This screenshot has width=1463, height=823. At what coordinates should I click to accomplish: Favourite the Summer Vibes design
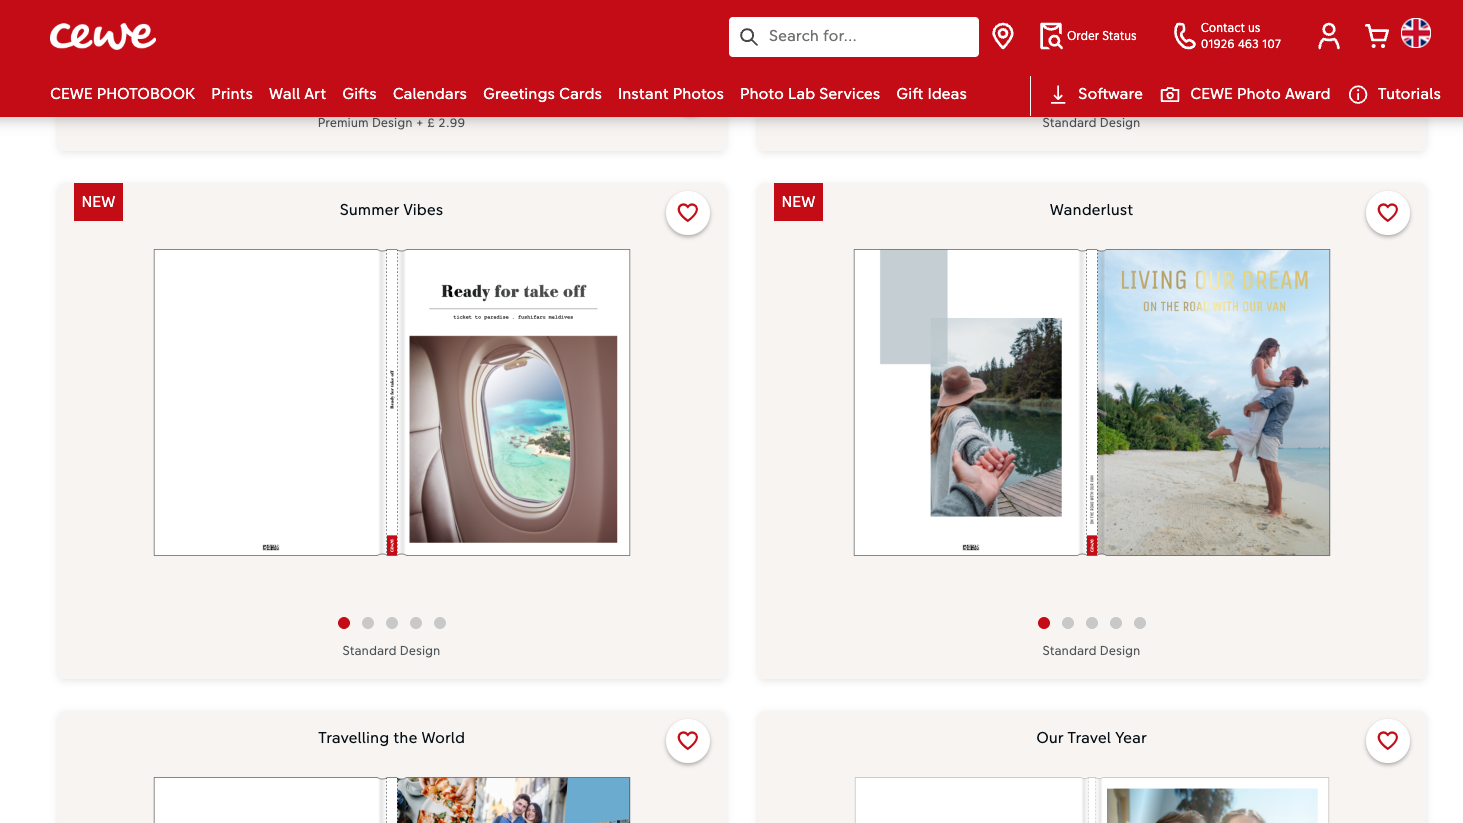coord(688,213)
